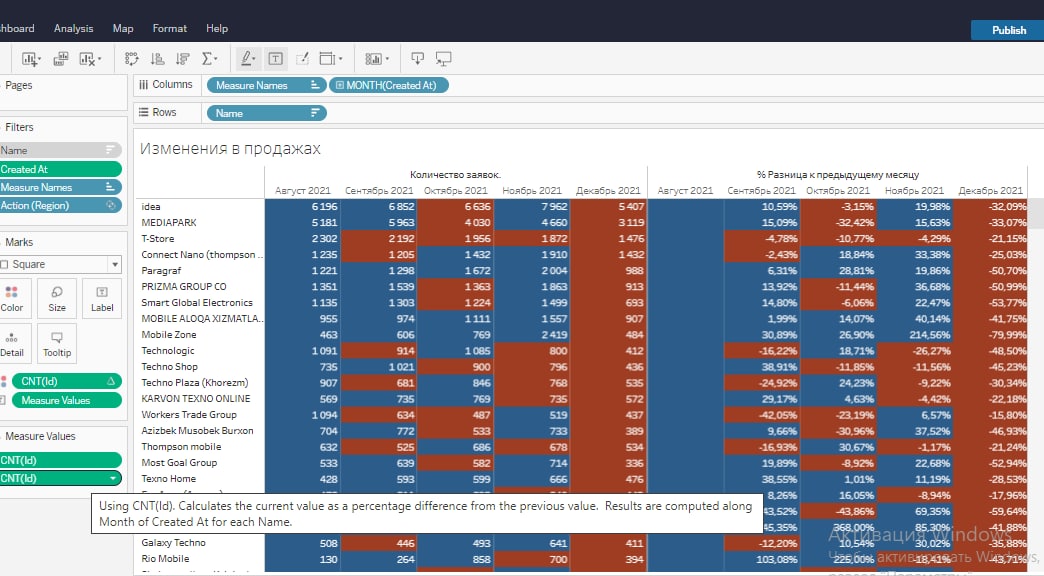1044x576 pixels.
Task: Click the Publish button
Action: [x=1007, y=30]
